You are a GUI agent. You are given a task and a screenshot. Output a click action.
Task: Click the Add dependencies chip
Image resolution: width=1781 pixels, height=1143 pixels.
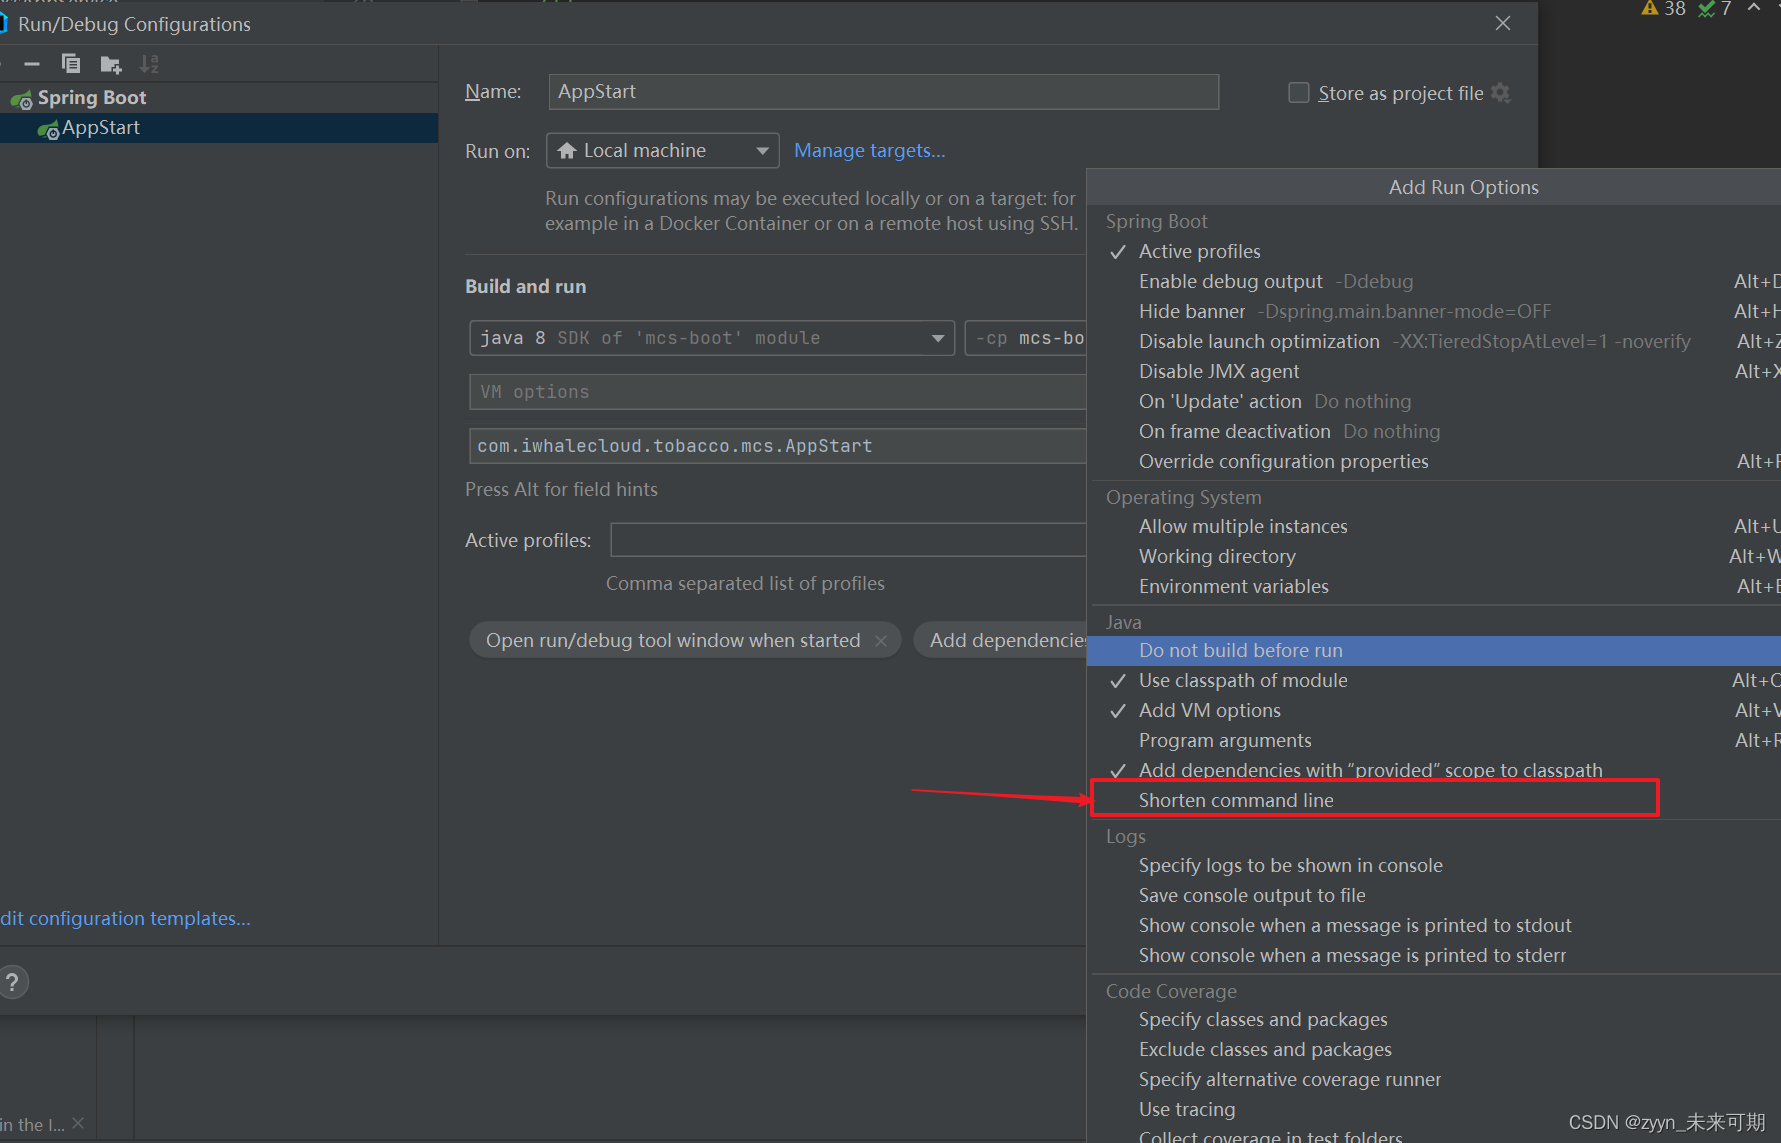click(x=1000, y=641)
